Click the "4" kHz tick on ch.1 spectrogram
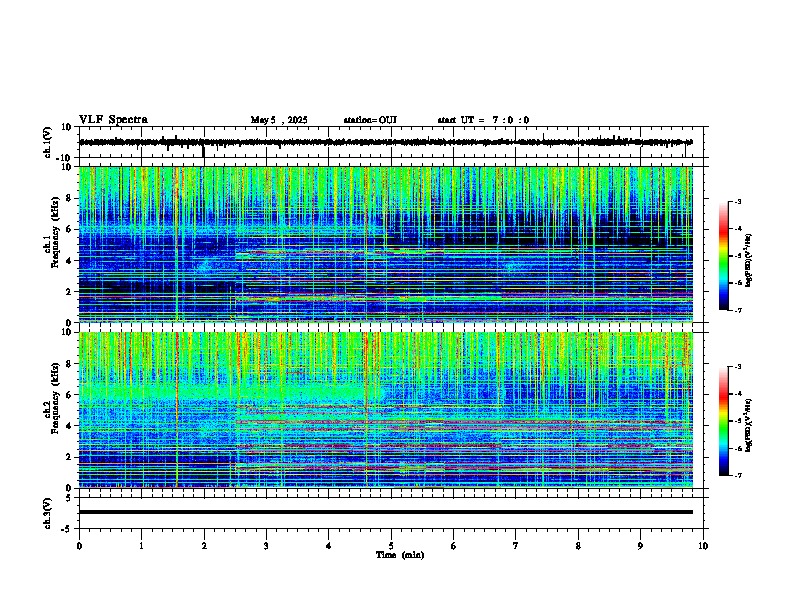 69,261
